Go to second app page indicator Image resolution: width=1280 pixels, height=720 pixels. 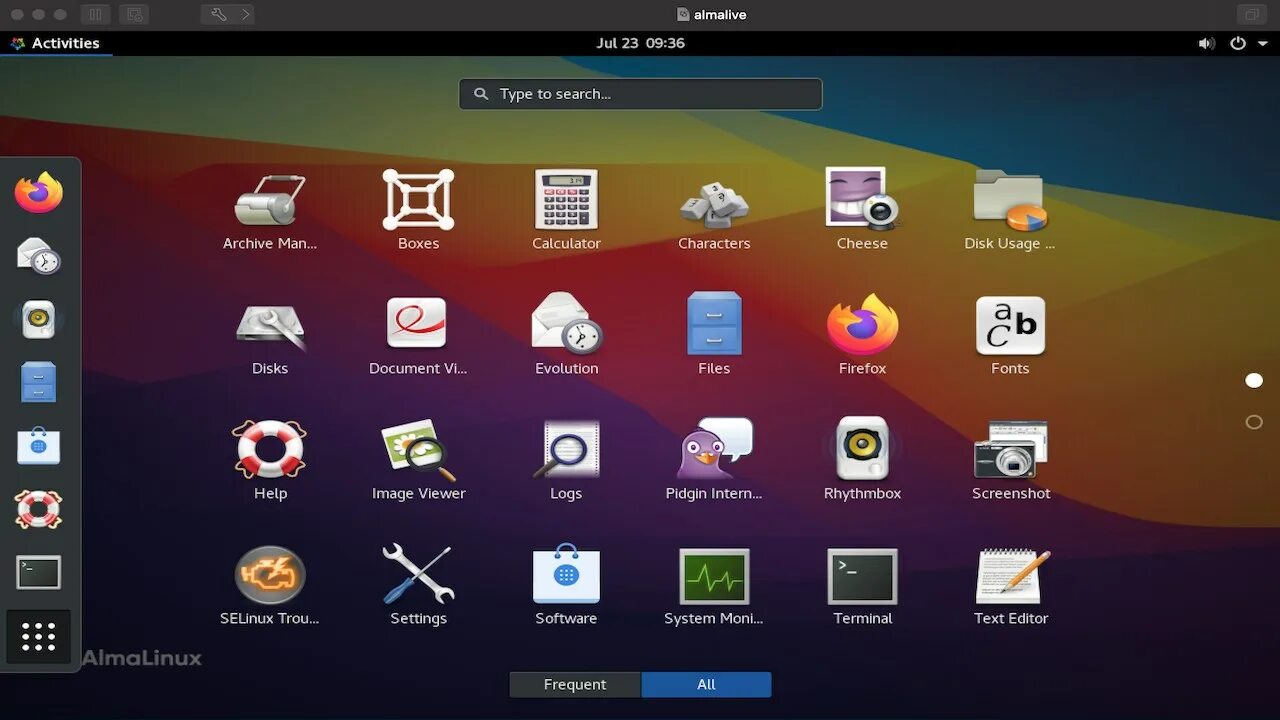(1254, 422)
